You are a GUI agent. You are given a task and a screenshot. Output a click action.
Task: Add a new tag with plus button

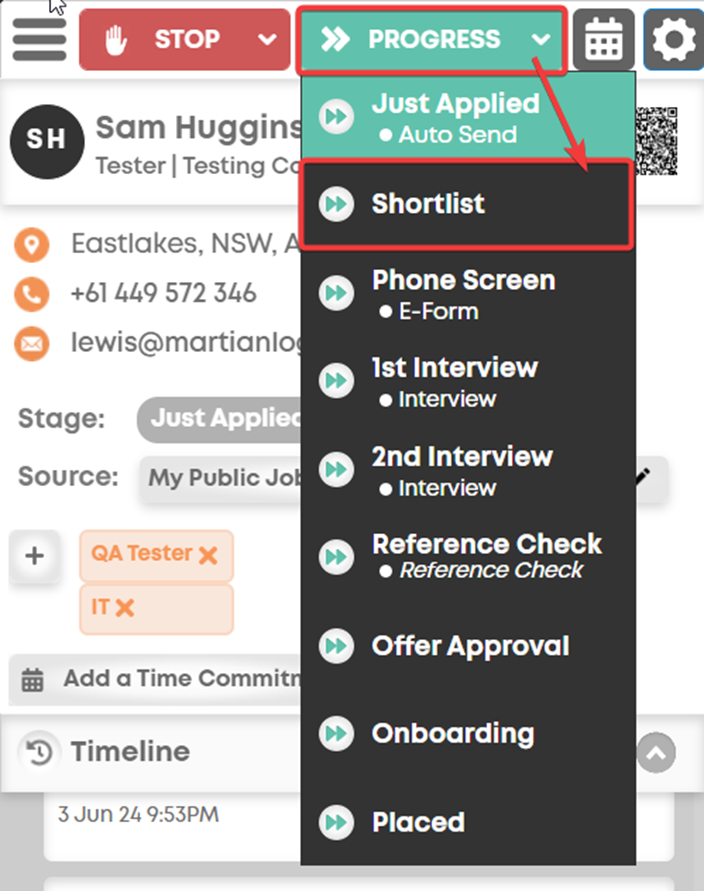(x=35, y=556)
